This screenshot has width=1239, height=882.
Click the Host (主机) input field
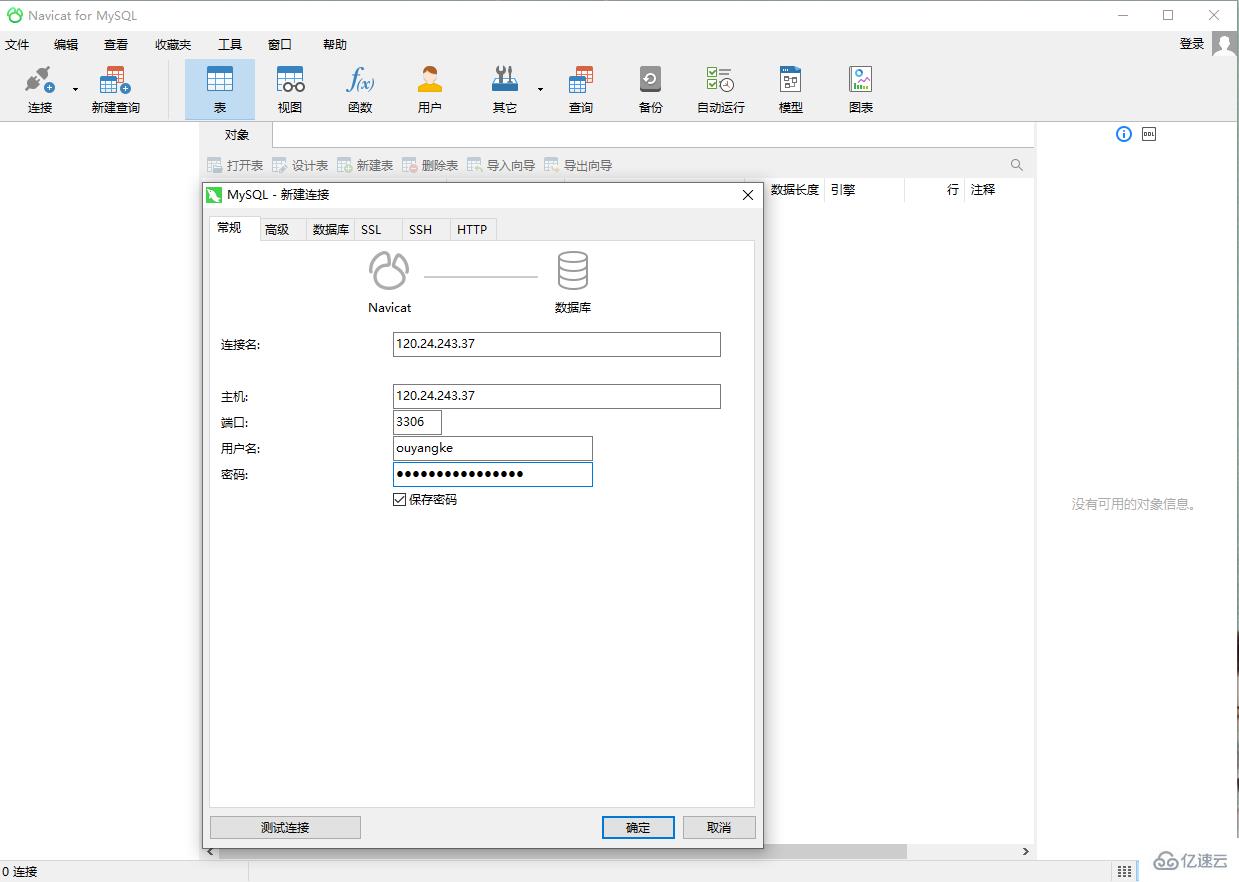[557, 396]
